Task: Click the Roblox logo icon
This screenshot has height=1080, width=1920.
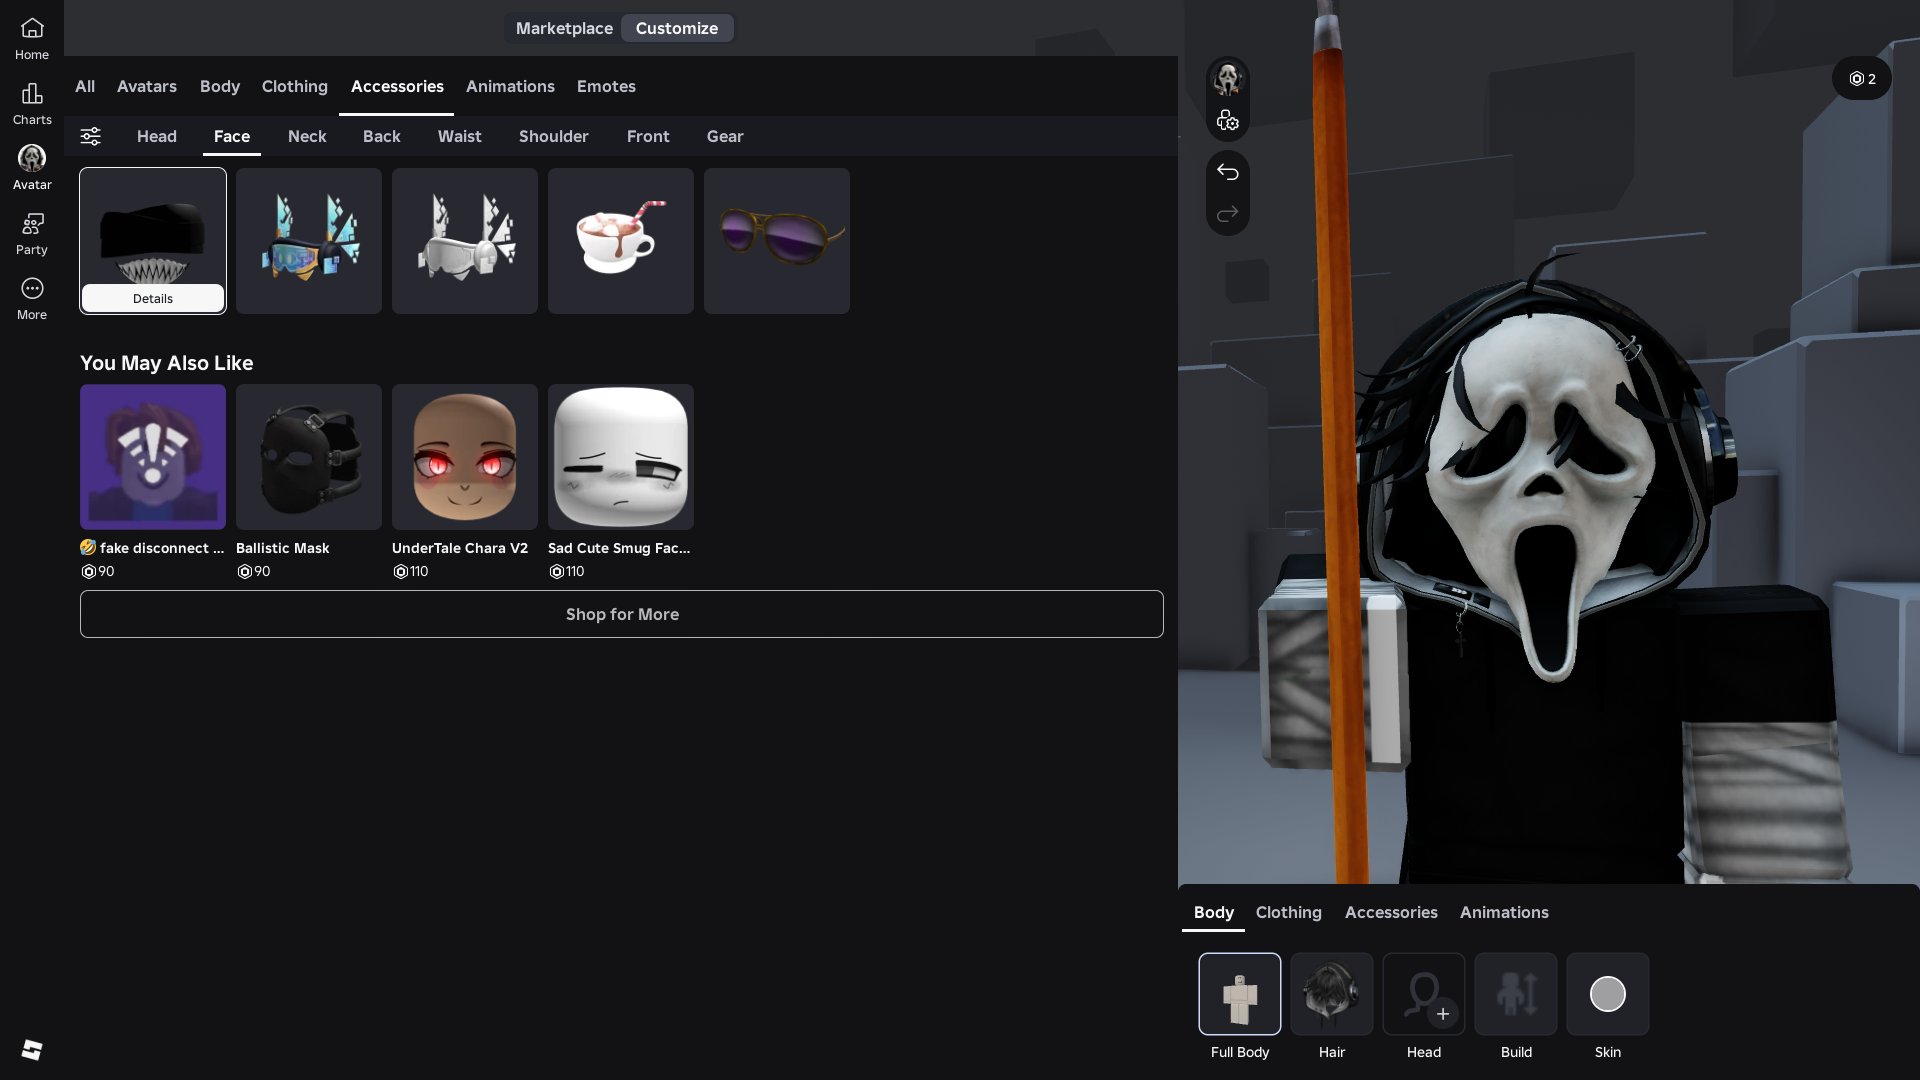Action: [32, 1049]
